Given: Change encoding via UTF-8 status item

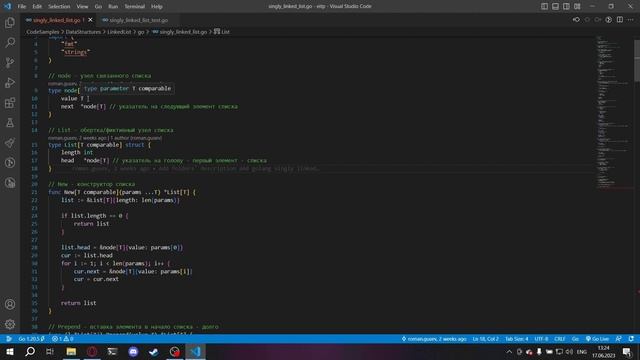Looking at the screenshot, I should [541, 339].
